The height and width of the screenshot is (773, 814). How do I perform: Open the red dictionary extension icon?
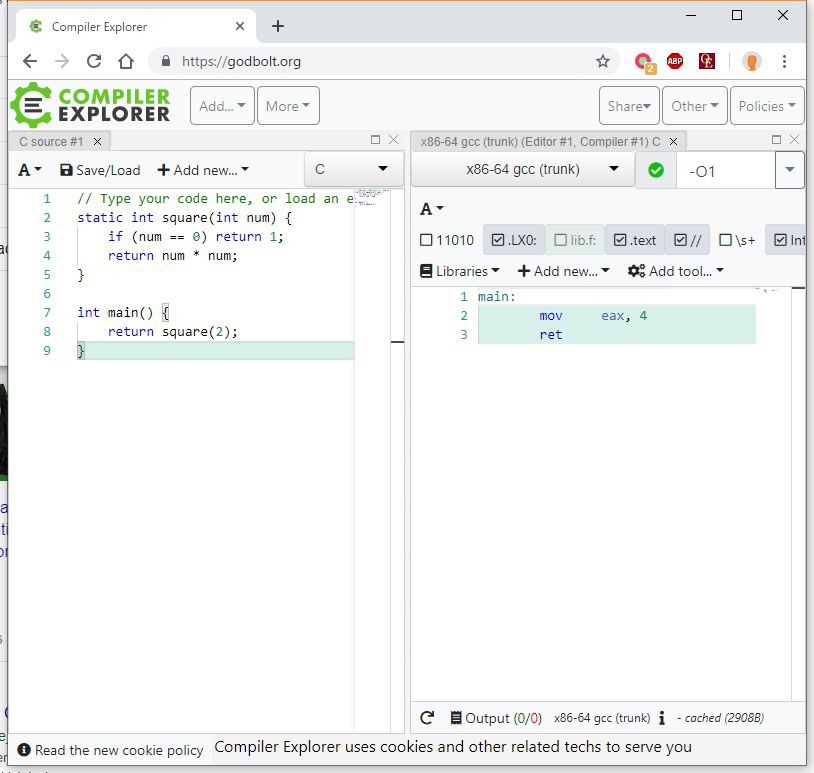pyautogui.click(x=707, y=61)
